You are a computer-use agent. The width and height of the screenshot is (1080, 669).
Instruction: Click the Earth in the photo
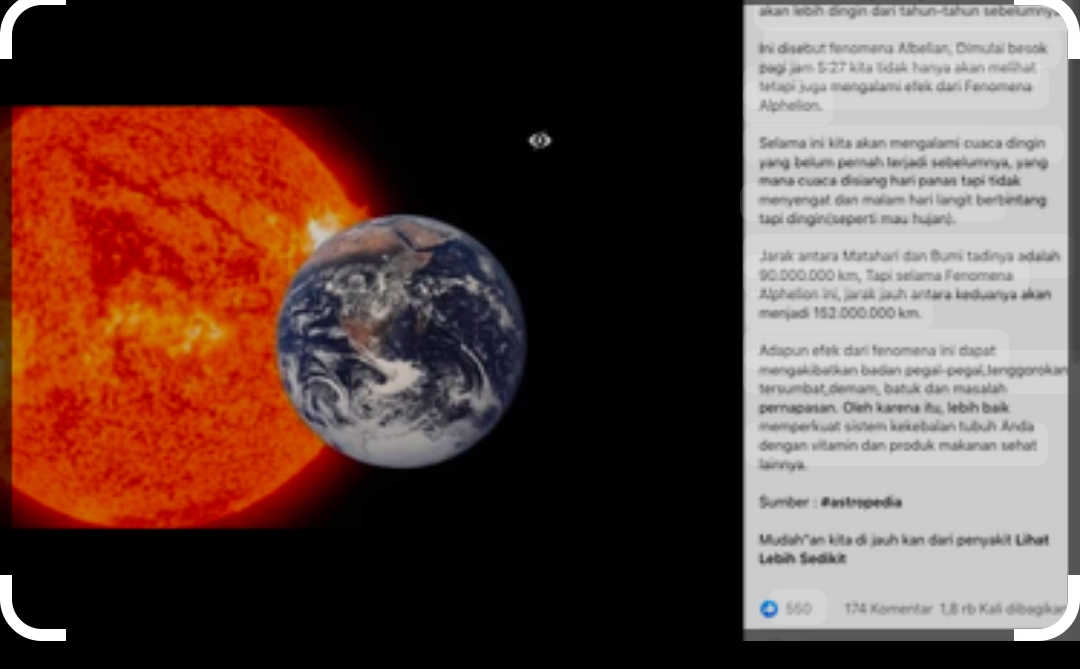click(x=401, y=342)
